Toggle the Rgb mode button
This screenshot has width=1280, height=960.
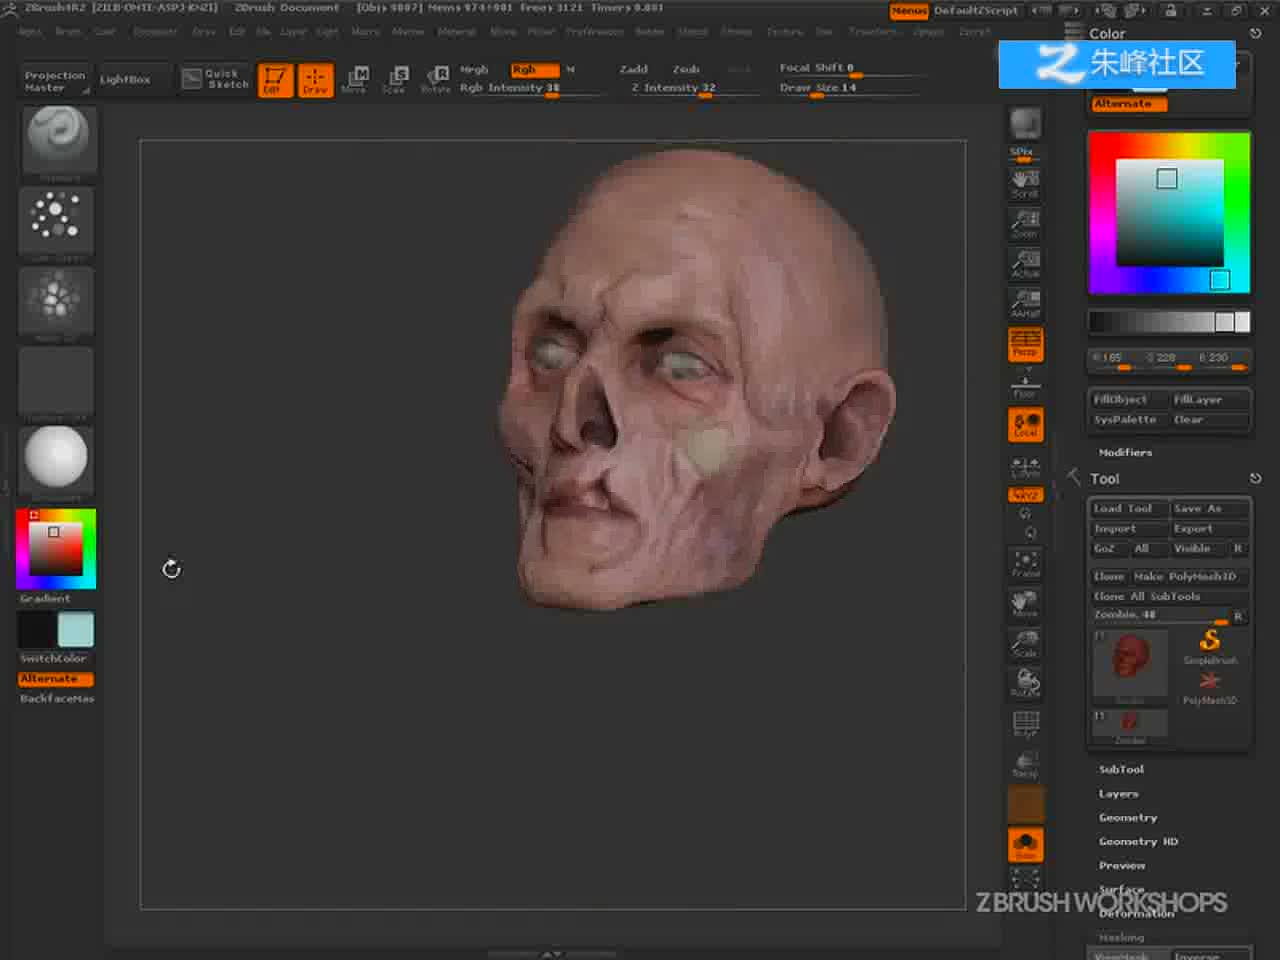pos(534,70)
